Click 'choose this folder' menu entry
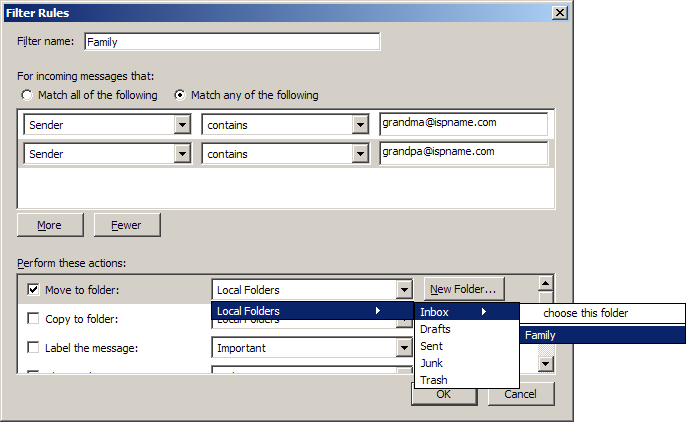Viewport: 686px width, 422px height. tap(586, 313)
